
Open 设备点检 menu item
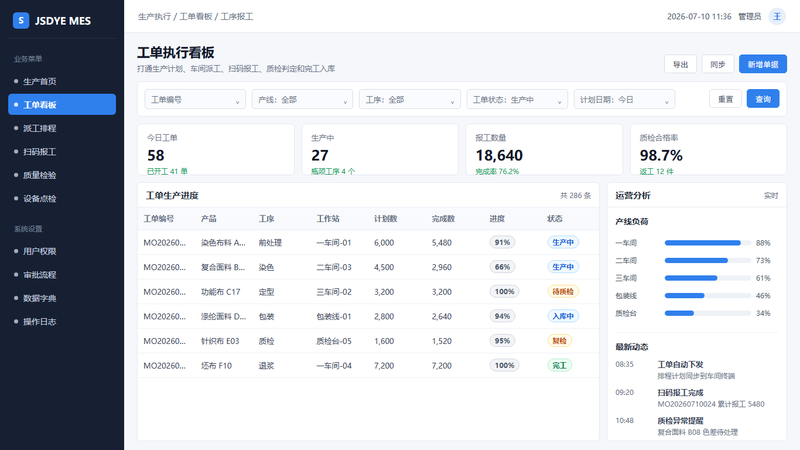tap(62, 198)
